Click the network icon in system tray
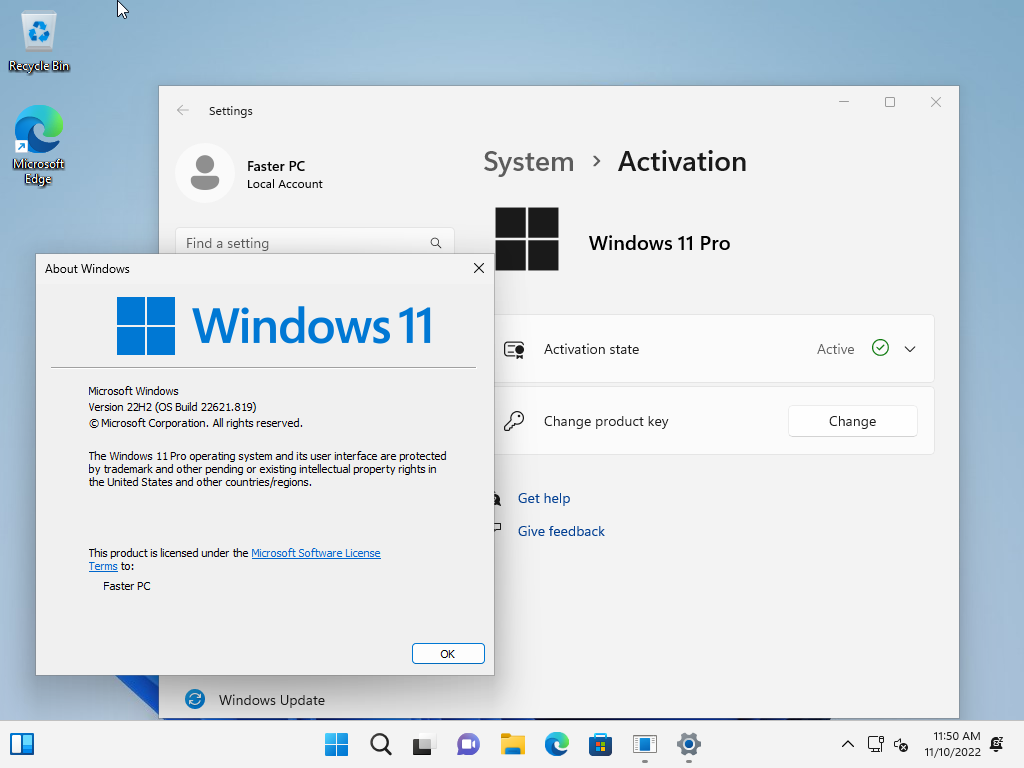Screen dimensions: 1024x768 click(875, 744)
